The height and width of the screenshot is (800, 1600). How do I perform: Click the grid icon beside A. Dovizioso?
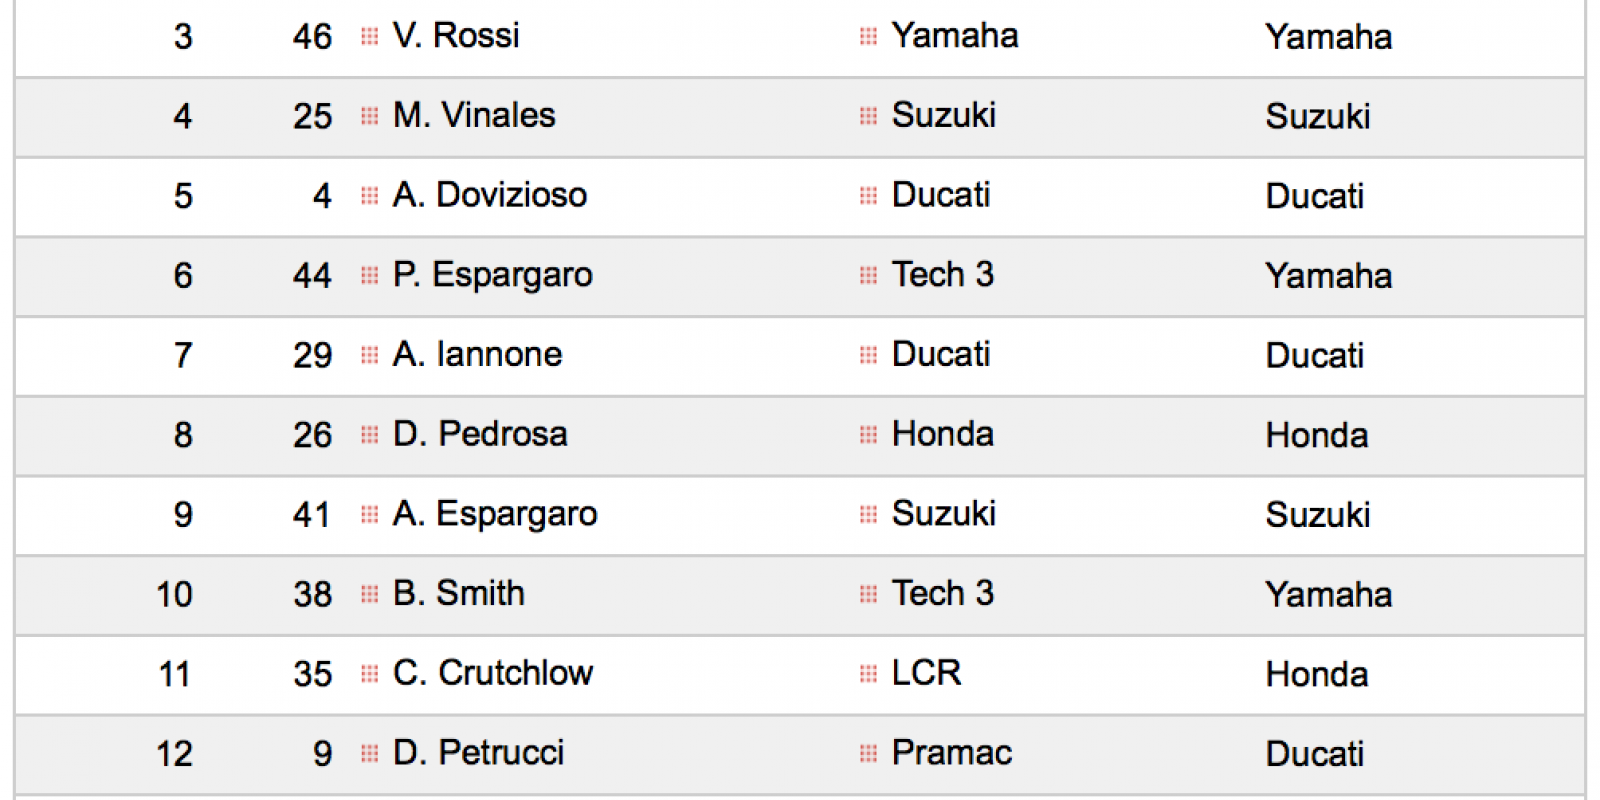tap(369, 196)
